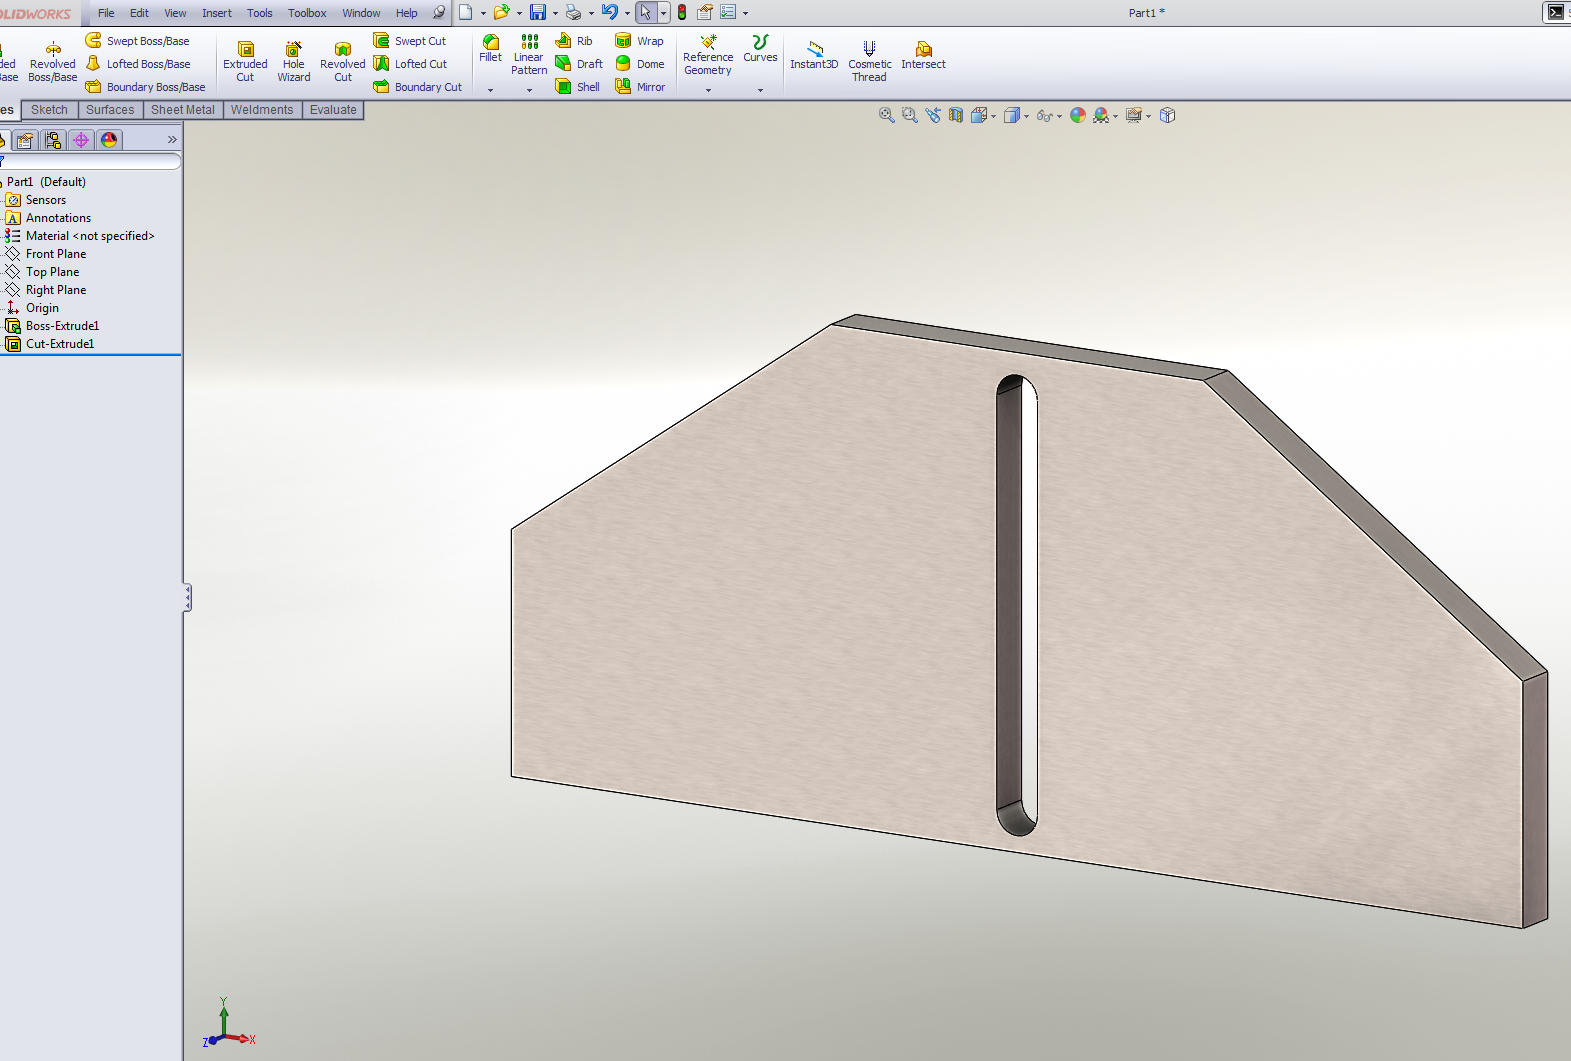Expand the Curves dropdown arrow

tap(760, 90)
